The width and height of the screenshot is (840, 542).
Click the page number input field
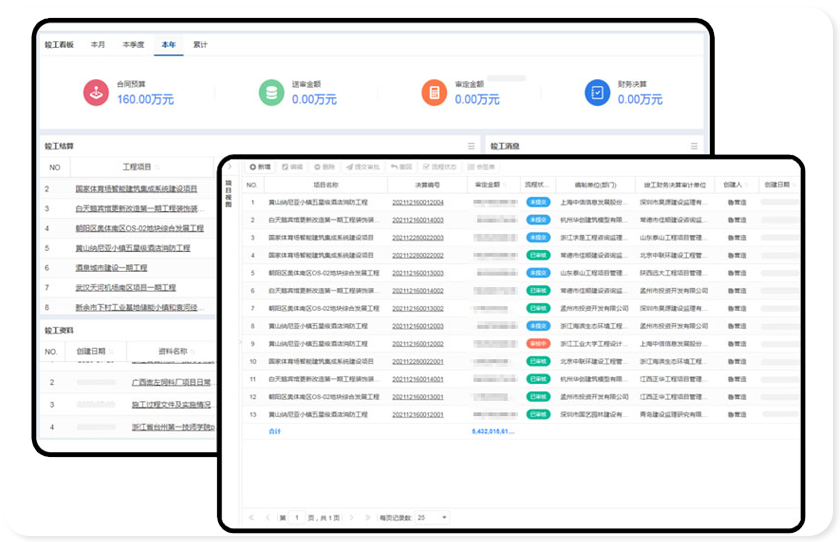coord(297,517)
